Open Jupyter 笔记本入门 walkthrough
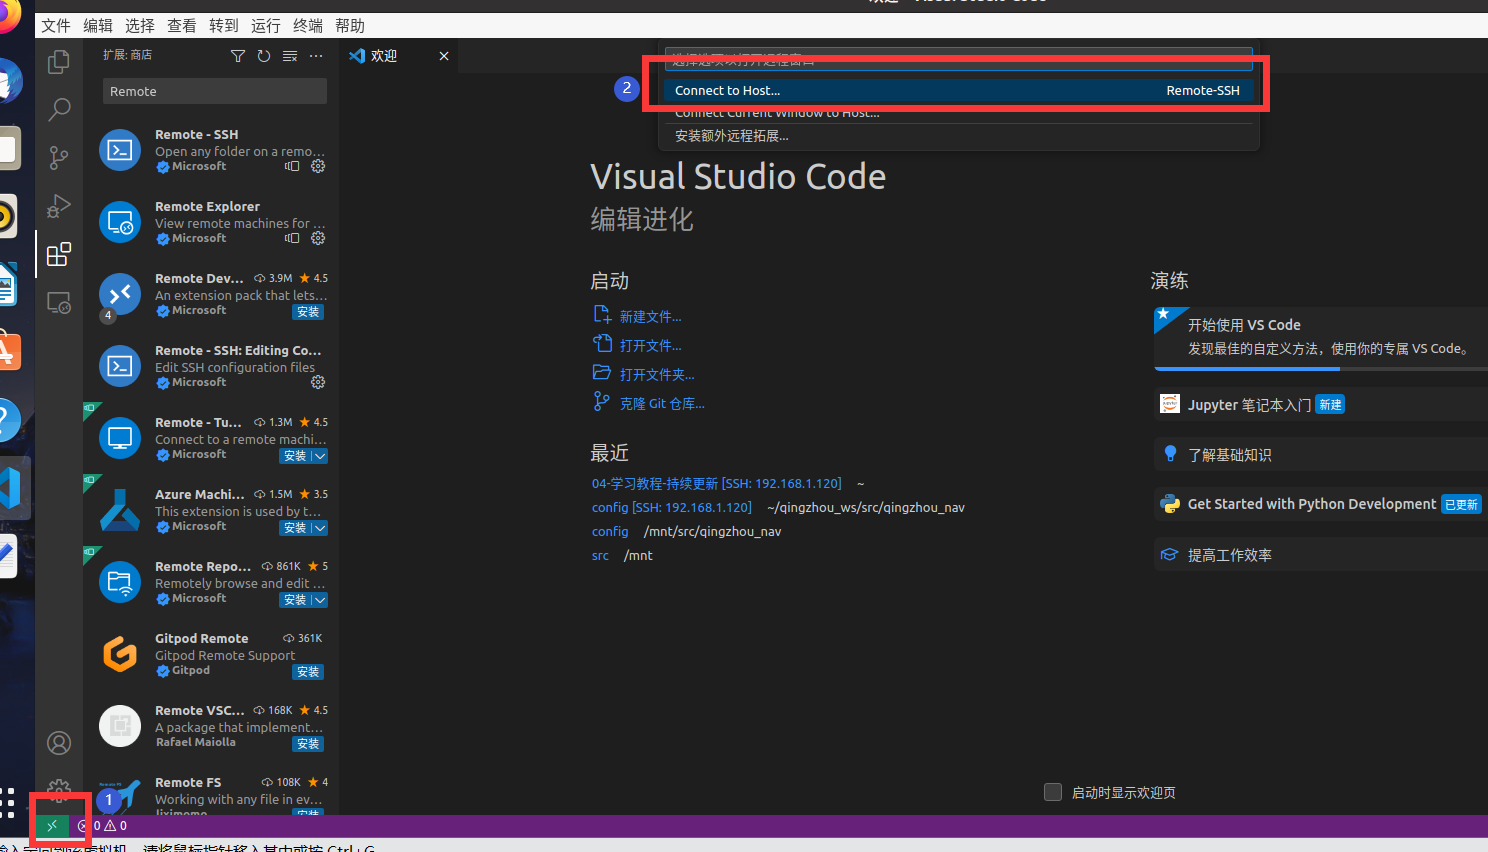The image size is (1488, 852). pos(1321,404)
